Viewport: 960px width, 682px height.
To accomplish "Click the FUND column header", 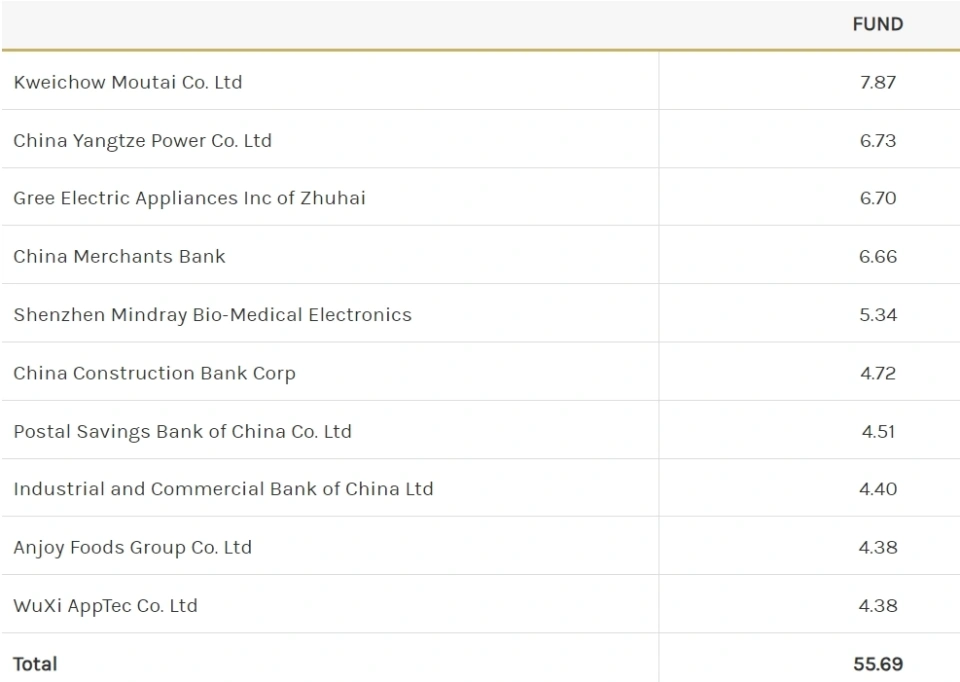I will [877, 24].
